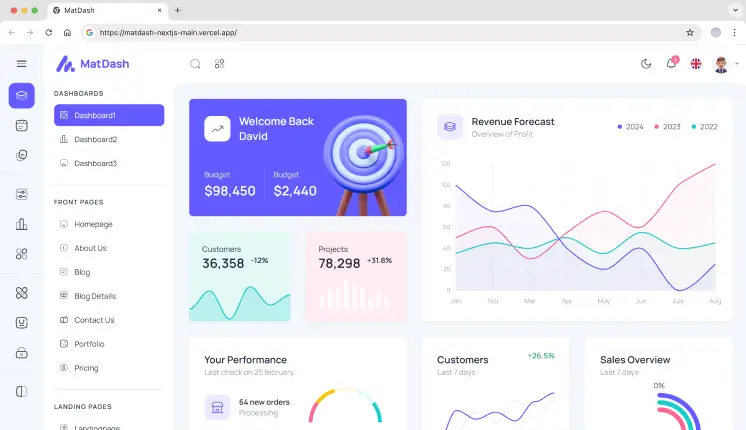The width and height of the screenshot is (746, 430).
Task: Click the MatDash logo
Action: 93,64
